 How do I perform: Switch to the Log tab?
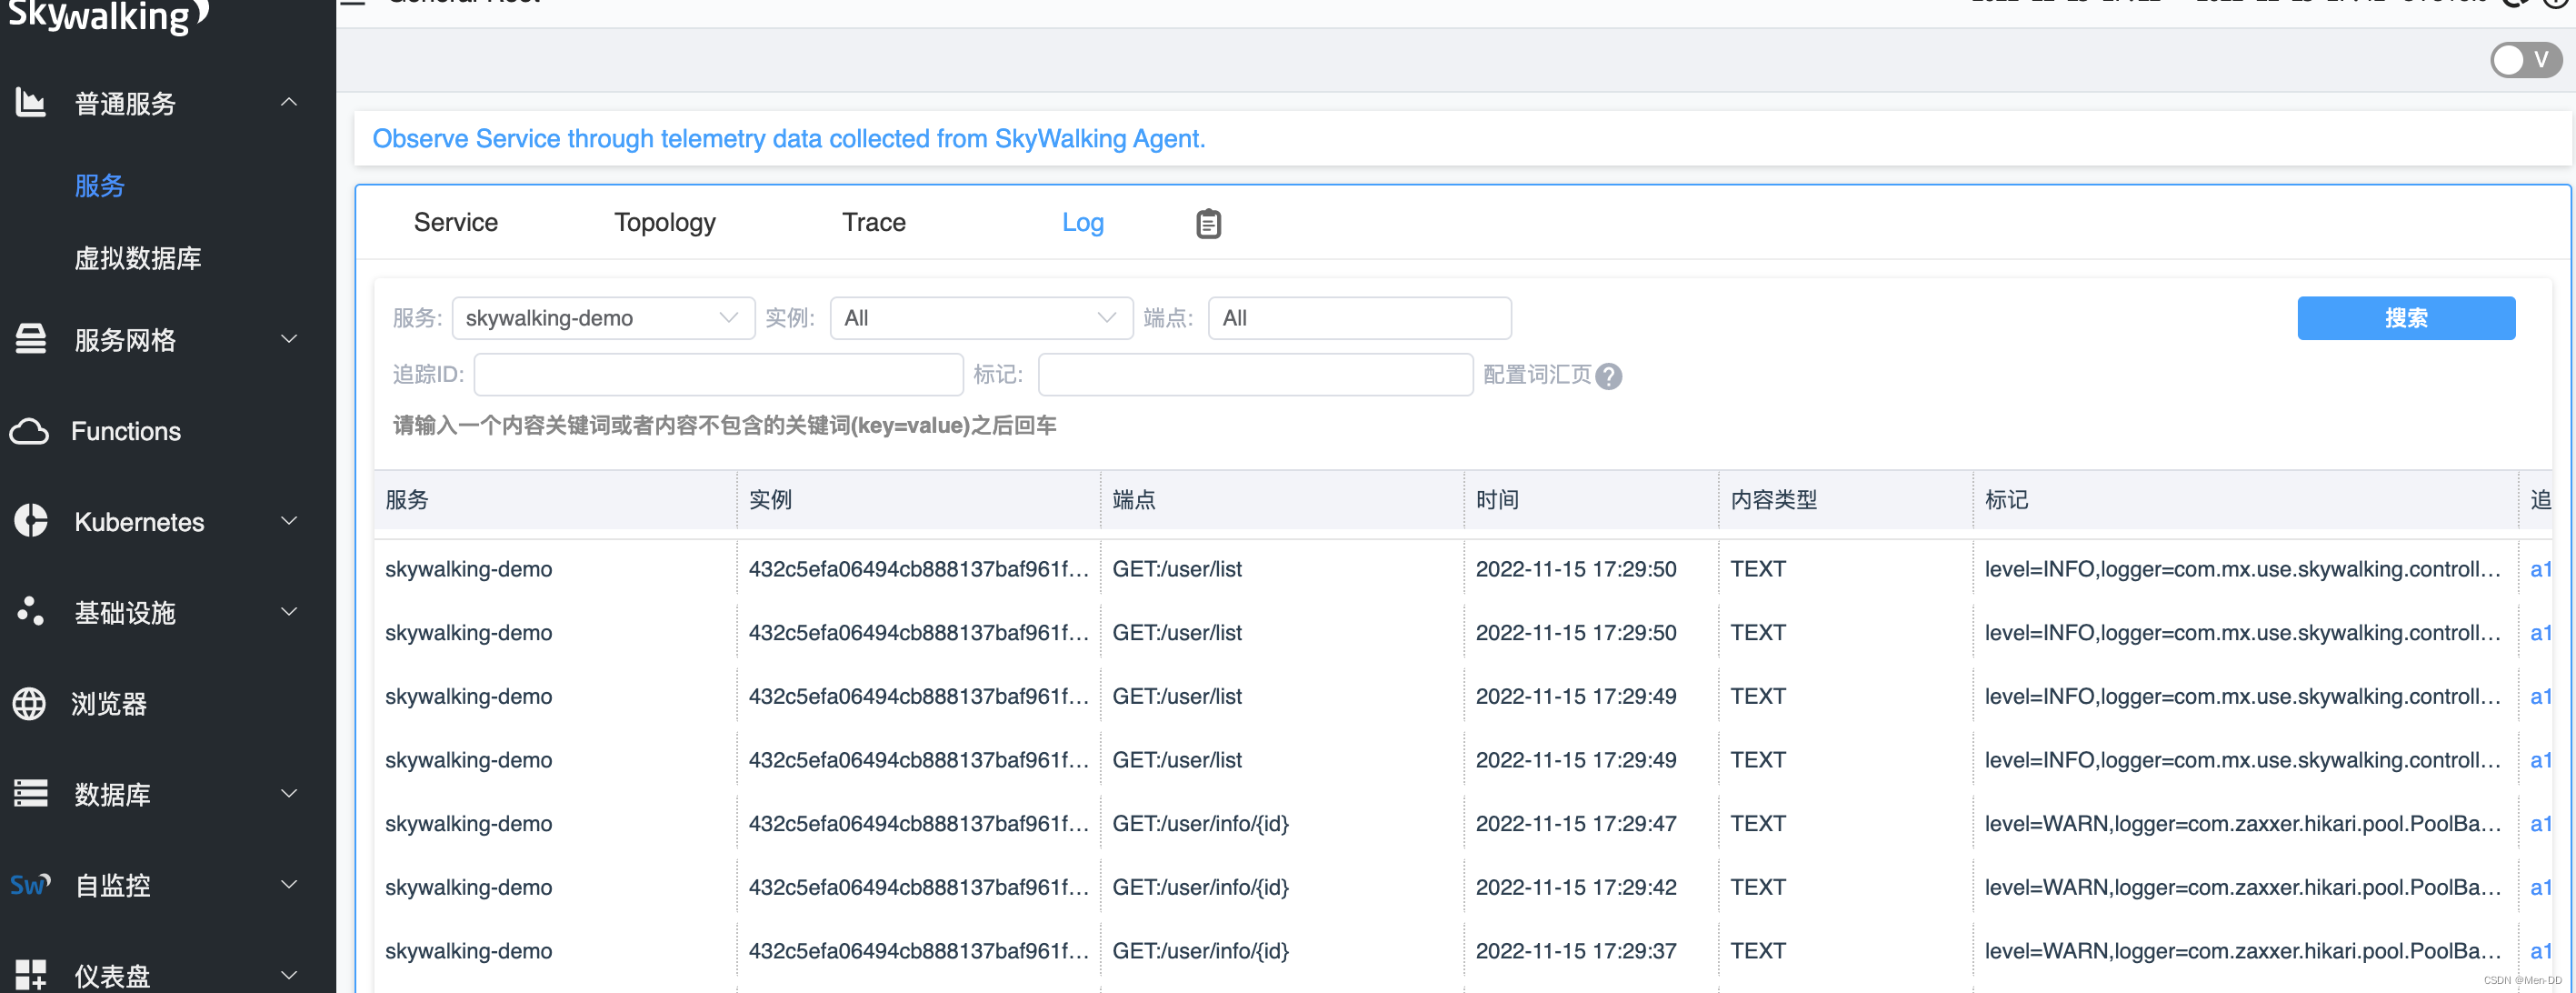(x=1082, y=222)
